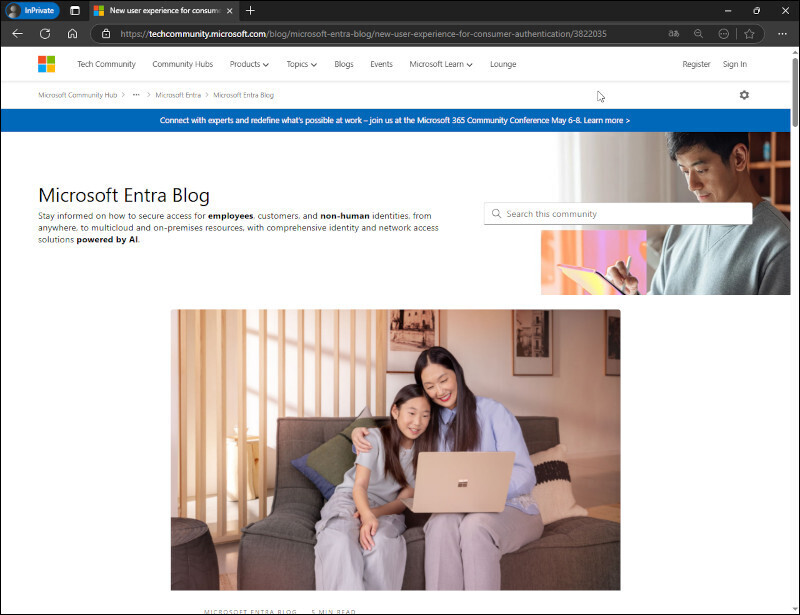Click the Microsoft logo

46,64
